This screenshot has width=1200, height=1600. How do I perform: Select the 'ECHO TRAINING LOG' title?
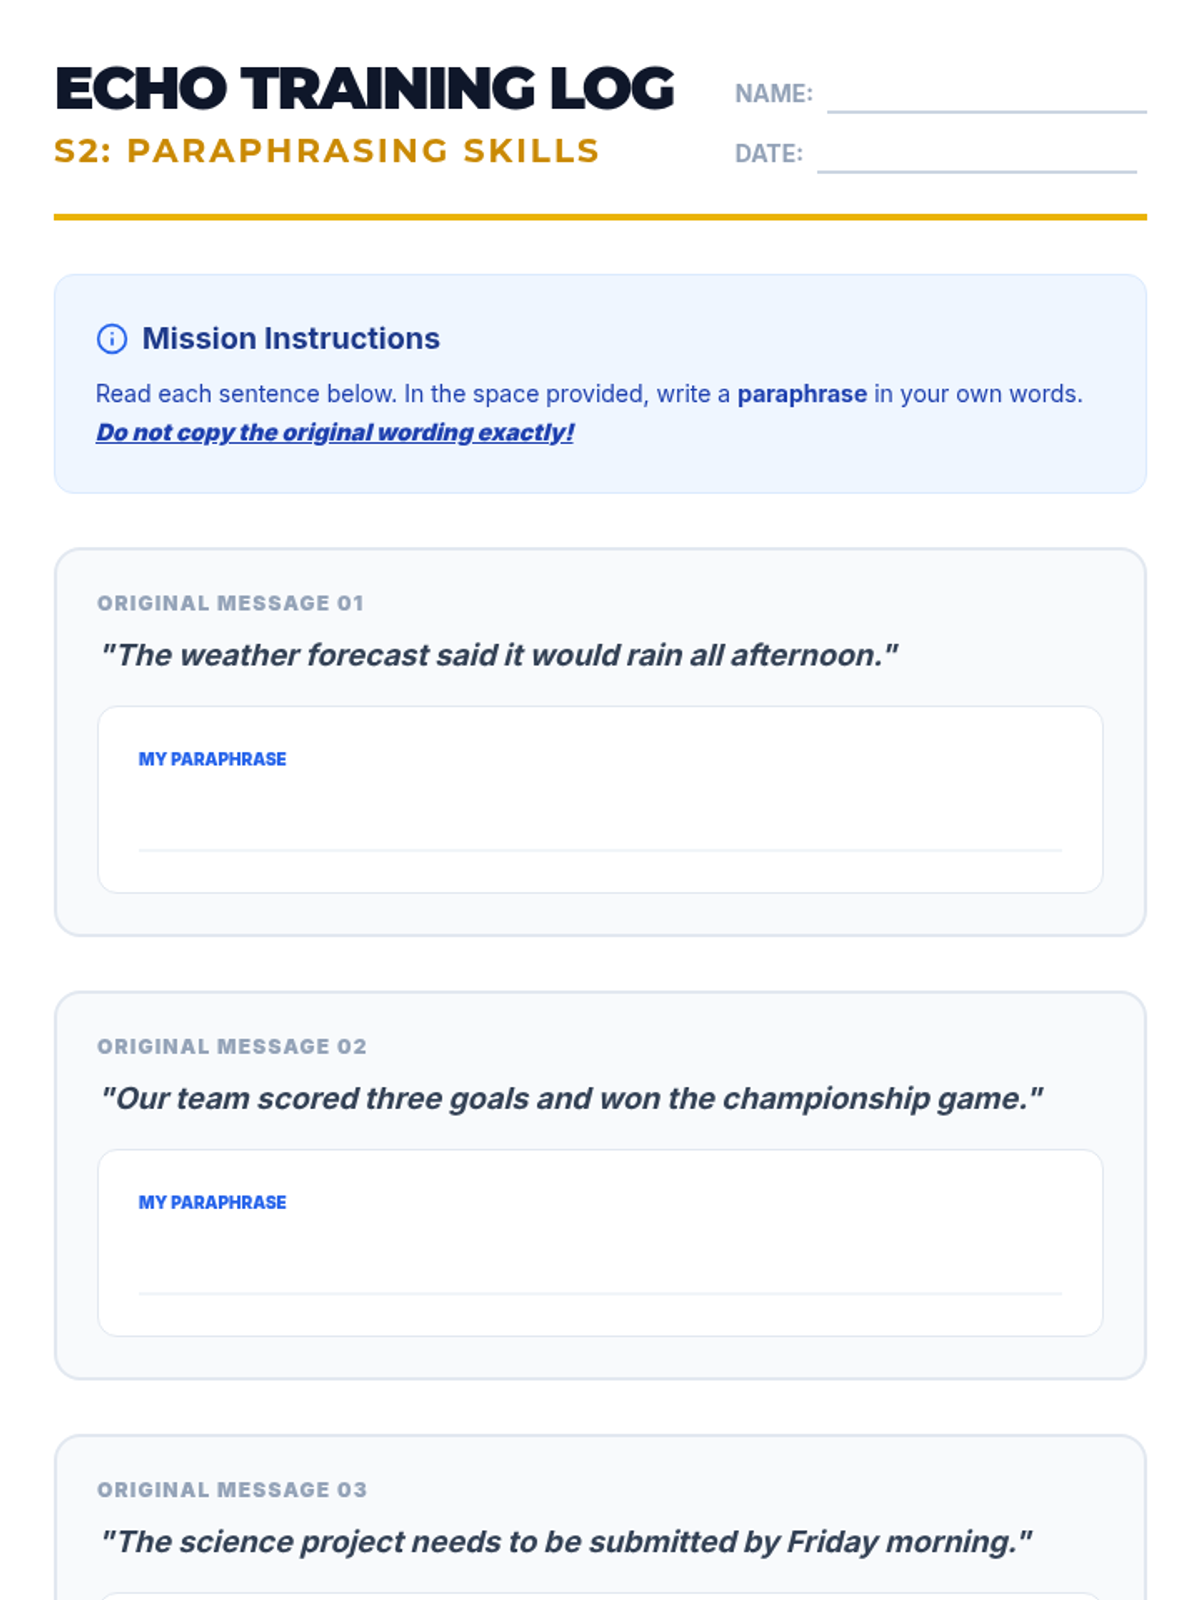pos(364,88)
